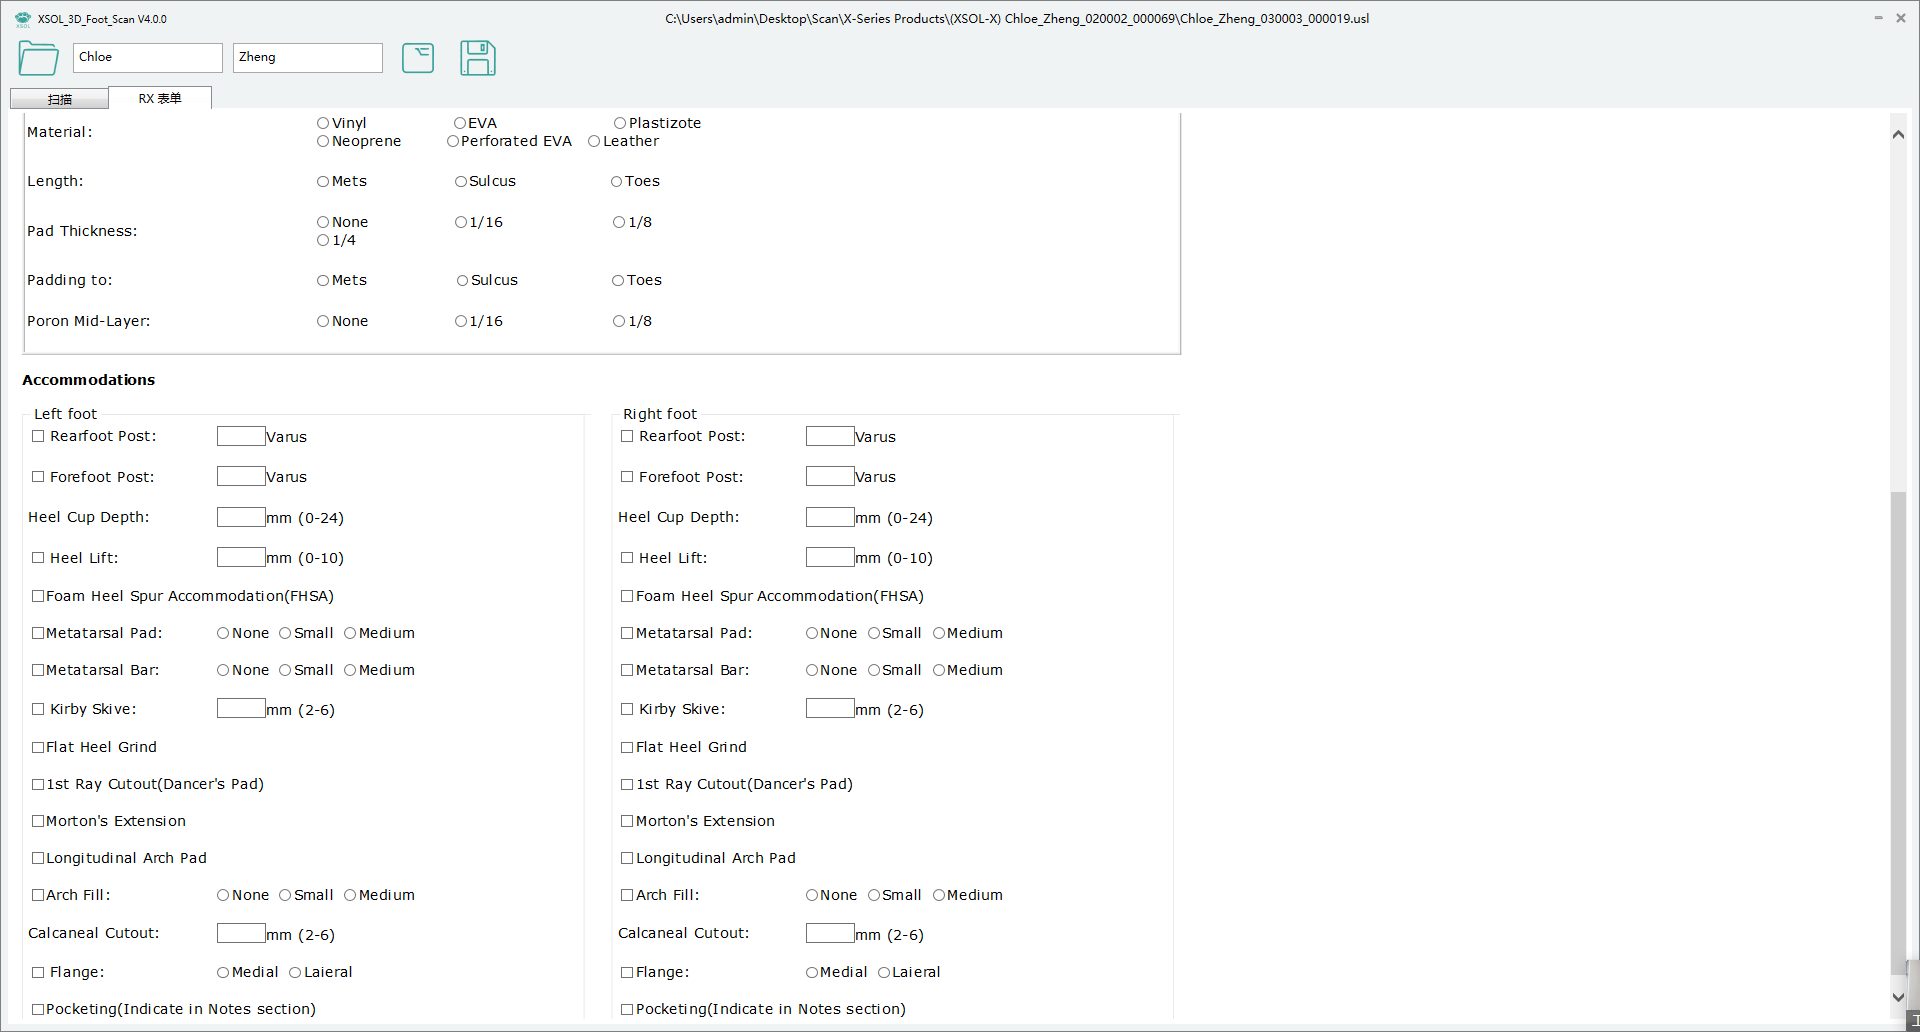
Task: Edit the first name field Chloe
Action: pyautogui.click(x=148, y=57)
